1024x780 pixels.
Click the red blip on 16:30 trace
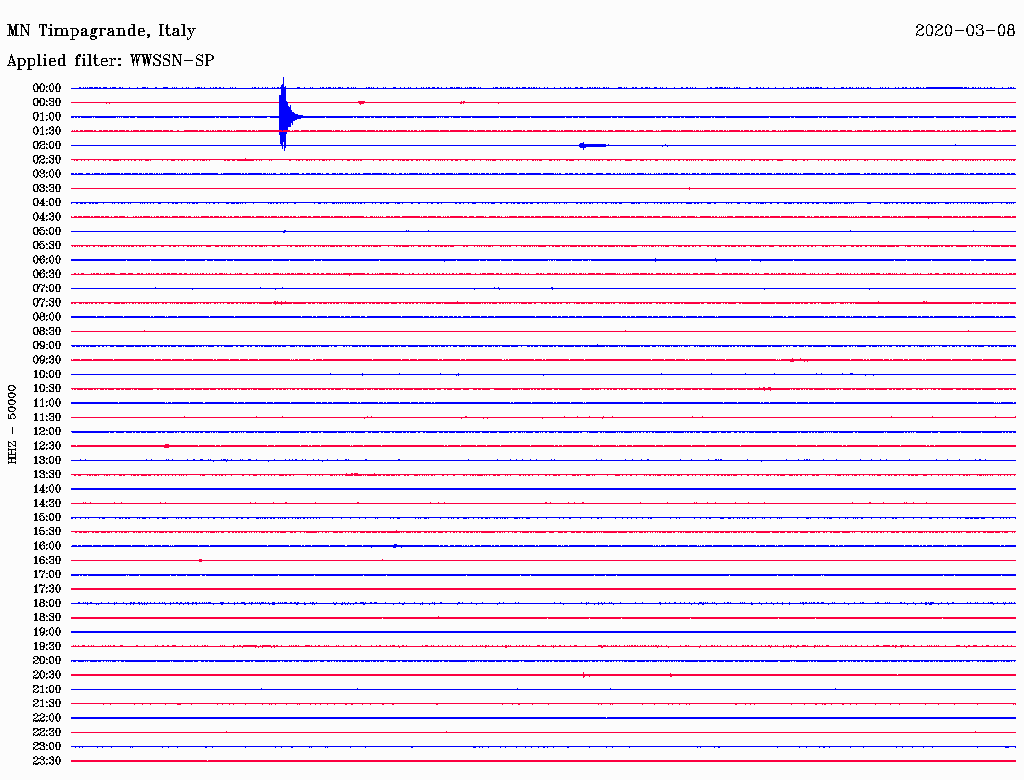pyautogui.click(x=200, y=561)
